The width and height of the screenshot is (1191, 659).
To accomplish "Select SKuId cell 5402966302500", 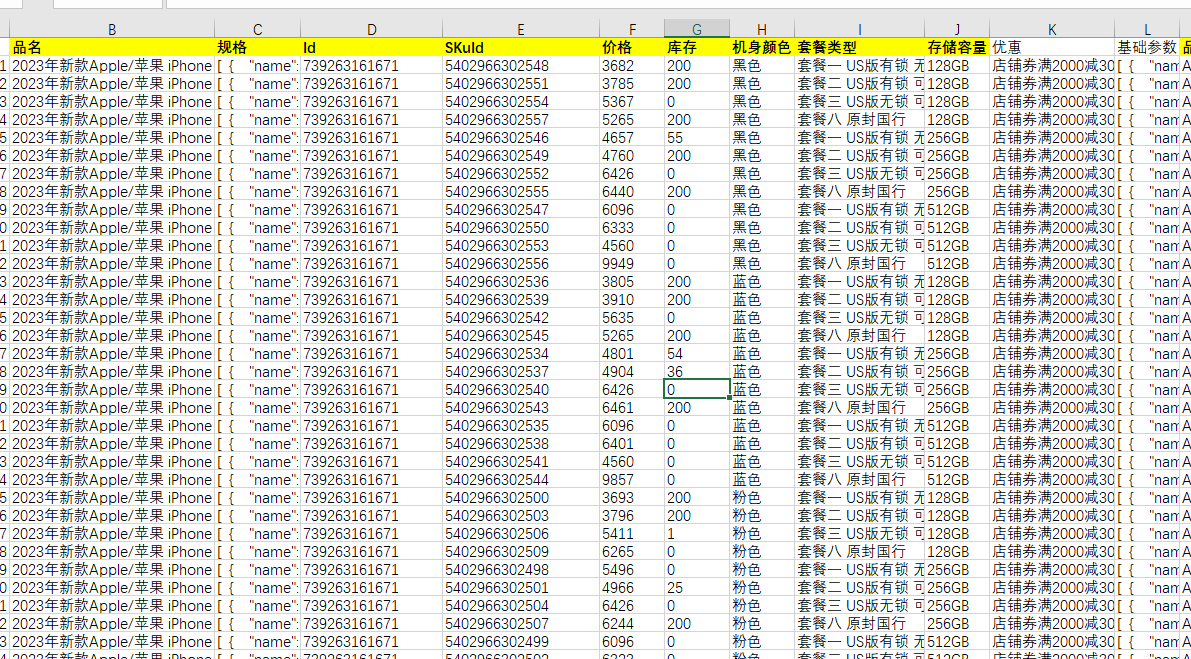I will 520,497.
